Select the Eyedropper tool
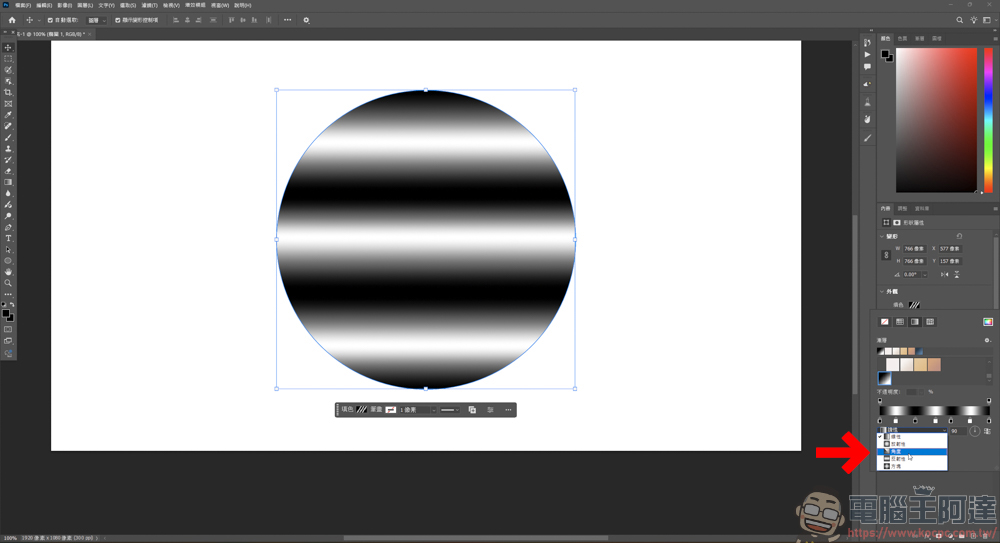This screenshot has height=543, width=1000. (8, 115)
